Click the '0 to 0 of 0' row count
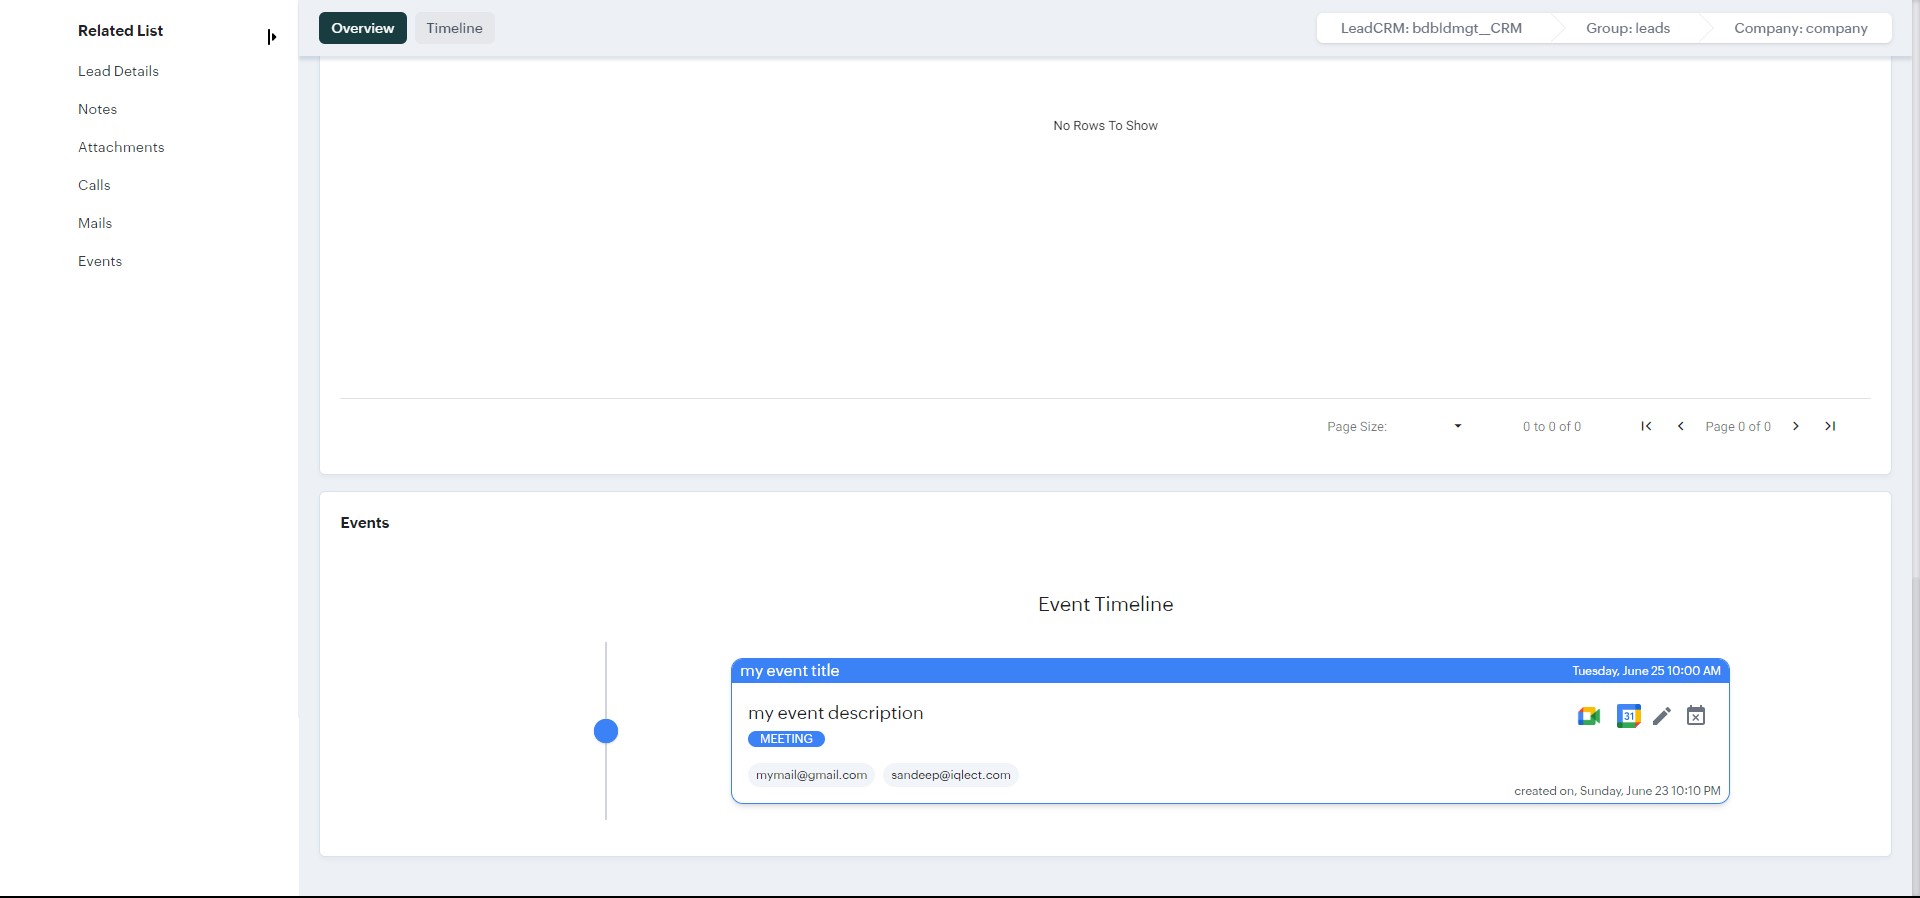The width and height of the screenshot is (1920, 898). point(1552,426)
